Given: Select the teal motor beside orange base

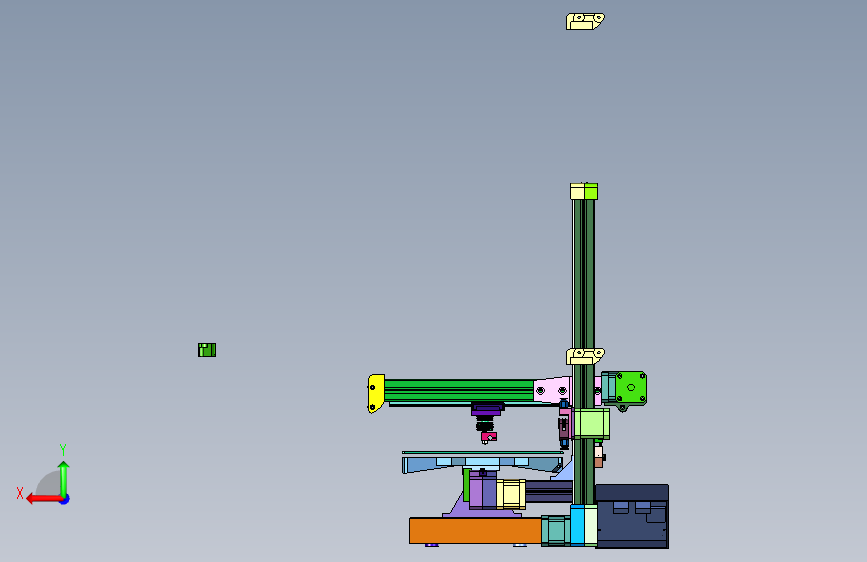Looking at the screenshot, I should 555,530.
